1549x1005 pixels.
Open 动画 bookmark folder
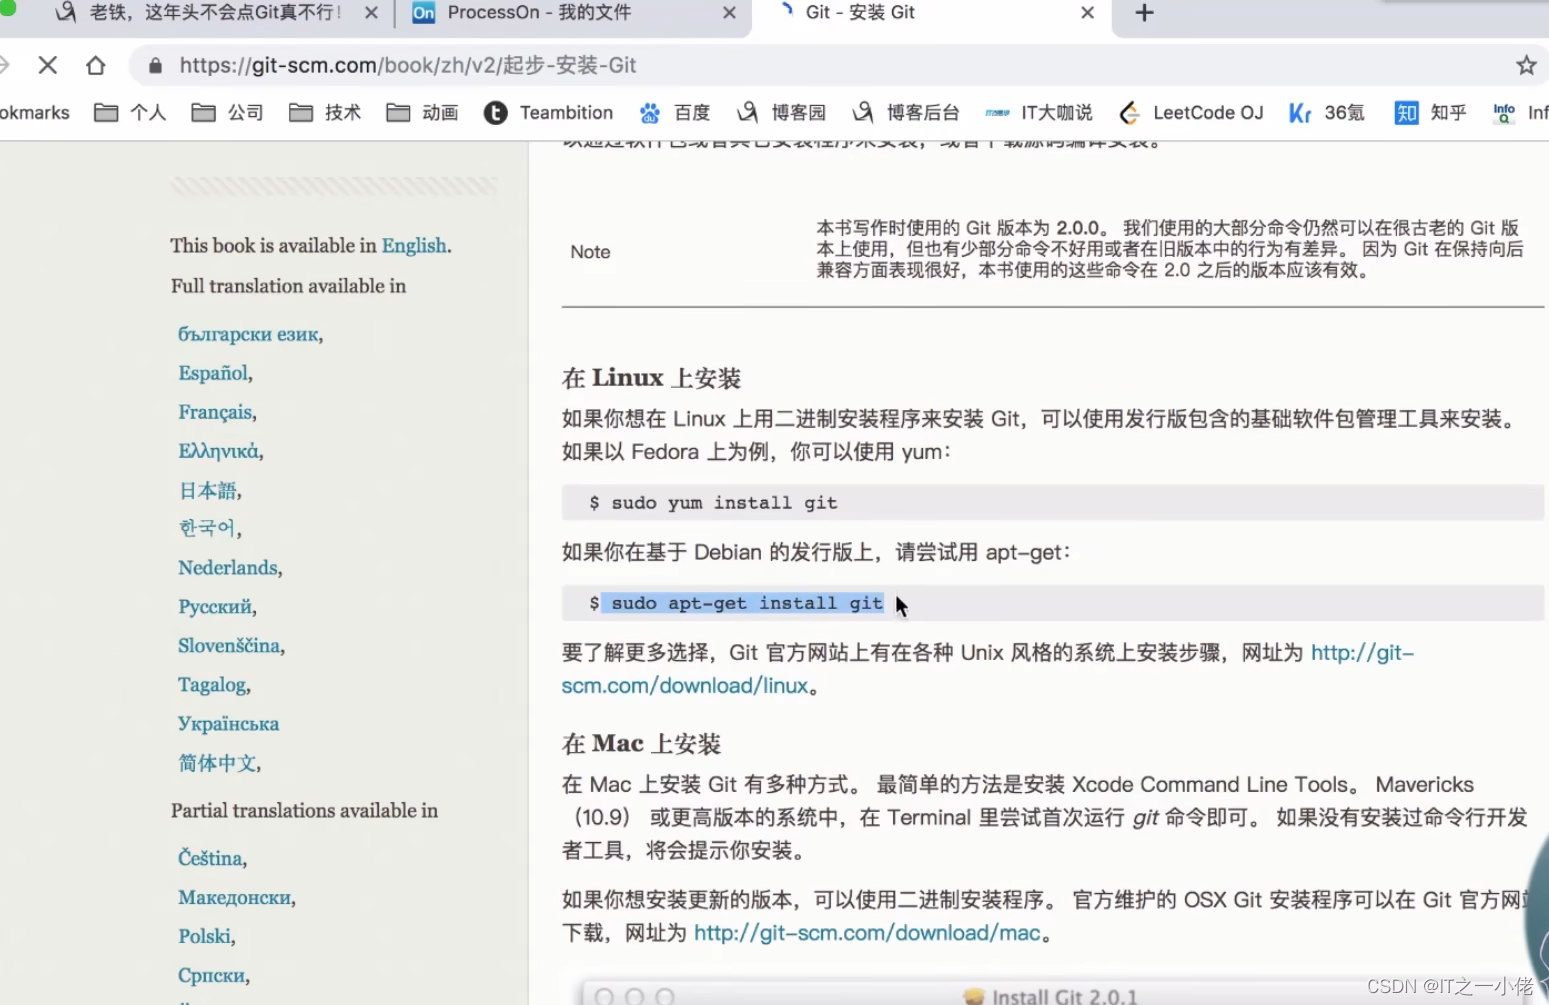(x=422, y=113)
